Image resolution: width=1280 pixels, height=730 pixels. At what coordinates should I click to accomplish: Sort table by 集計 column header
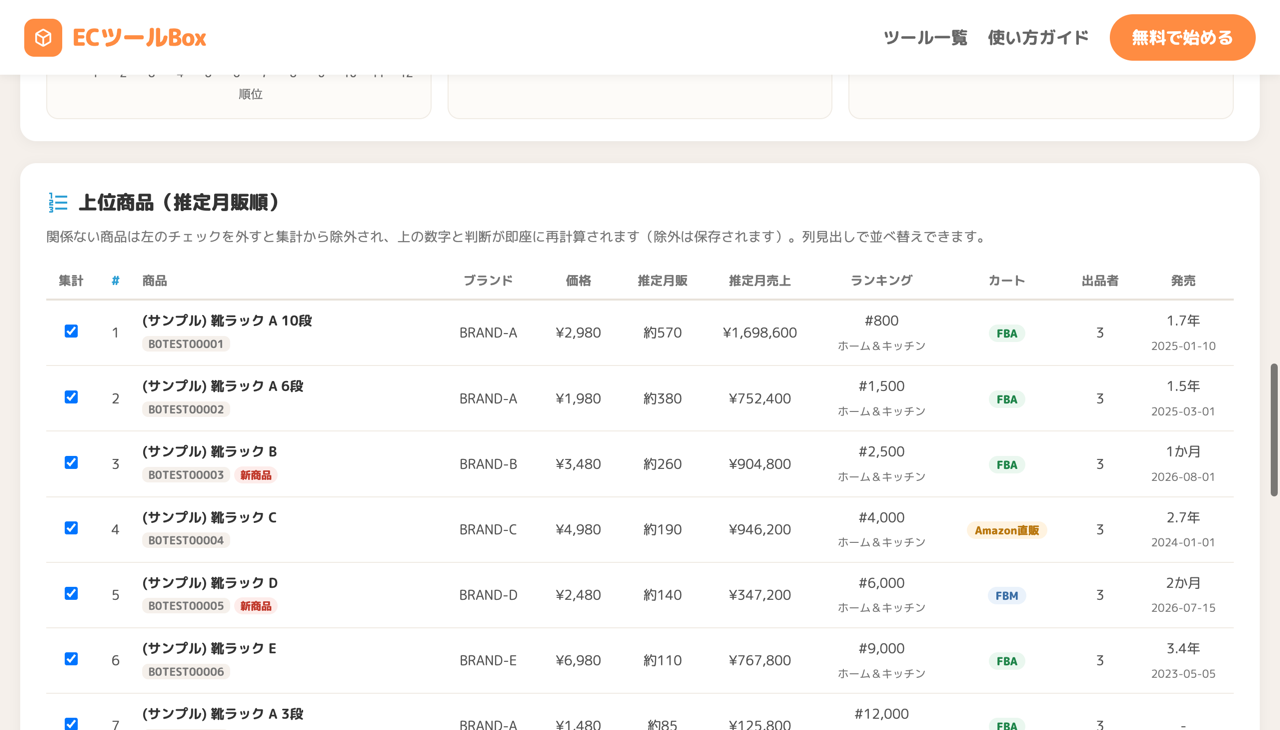pyautogui.click(x=71, y=281)
